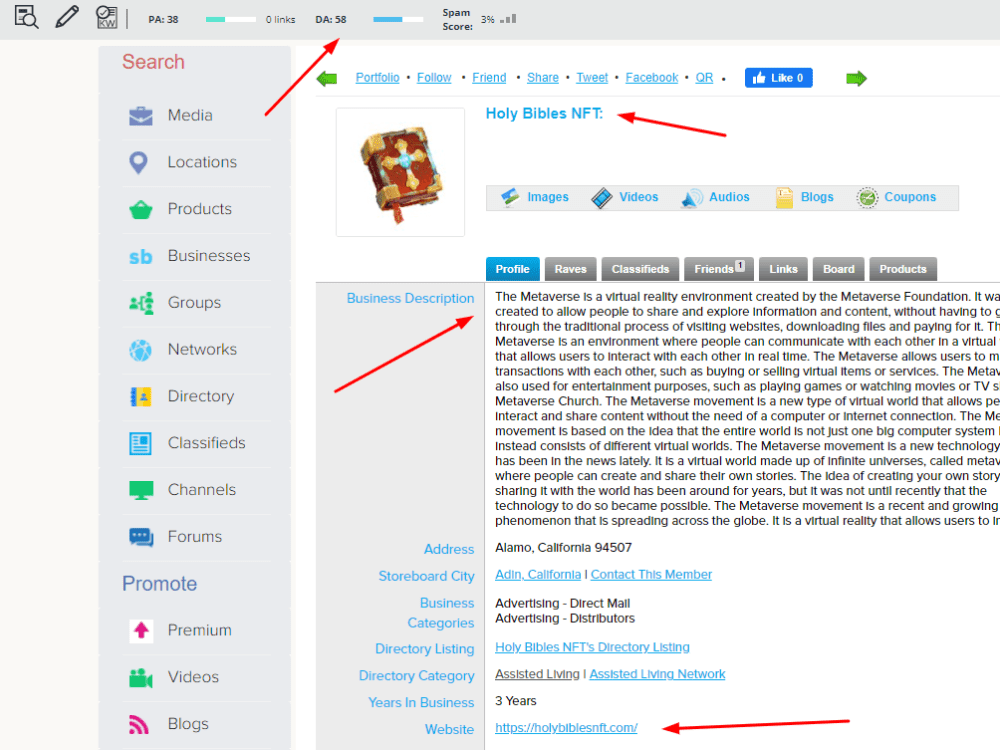
Task: Click the Media menu label
Action: pyautogui.click(x=190, y=115)
